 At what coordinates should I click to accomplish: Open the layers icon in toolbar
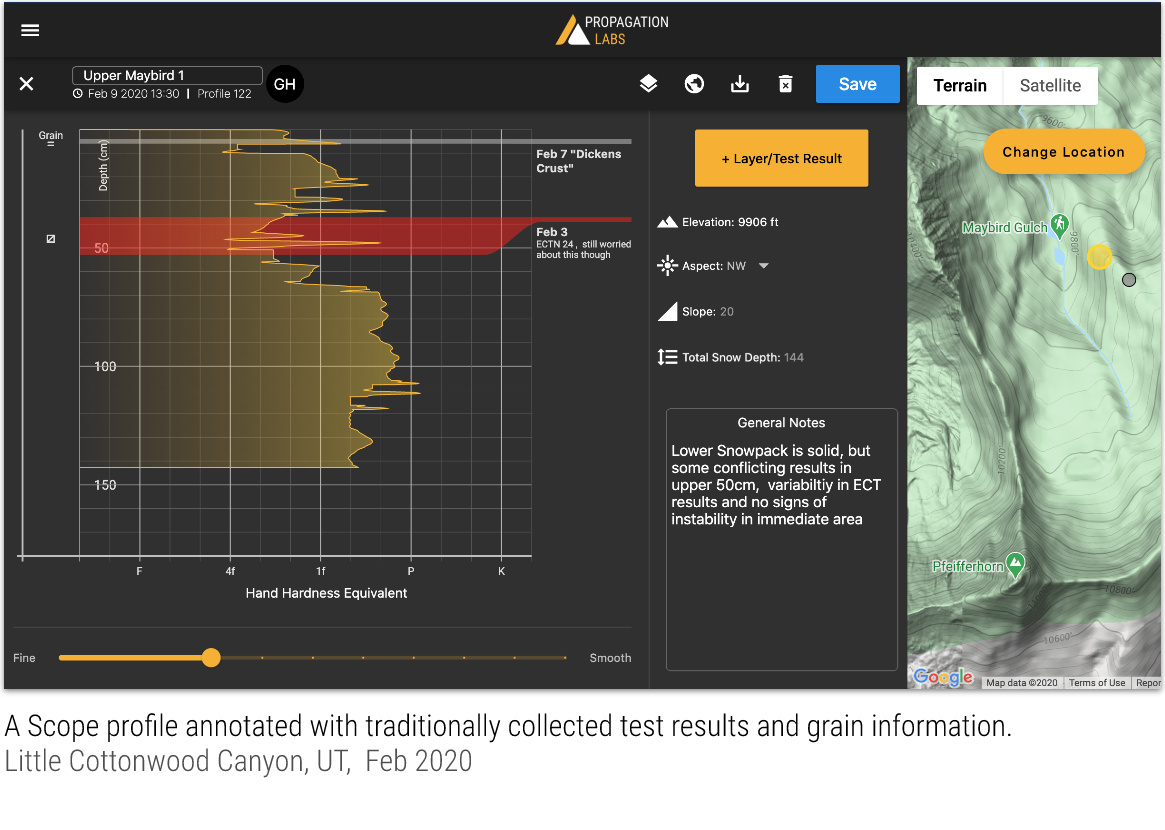pos(649,84)
